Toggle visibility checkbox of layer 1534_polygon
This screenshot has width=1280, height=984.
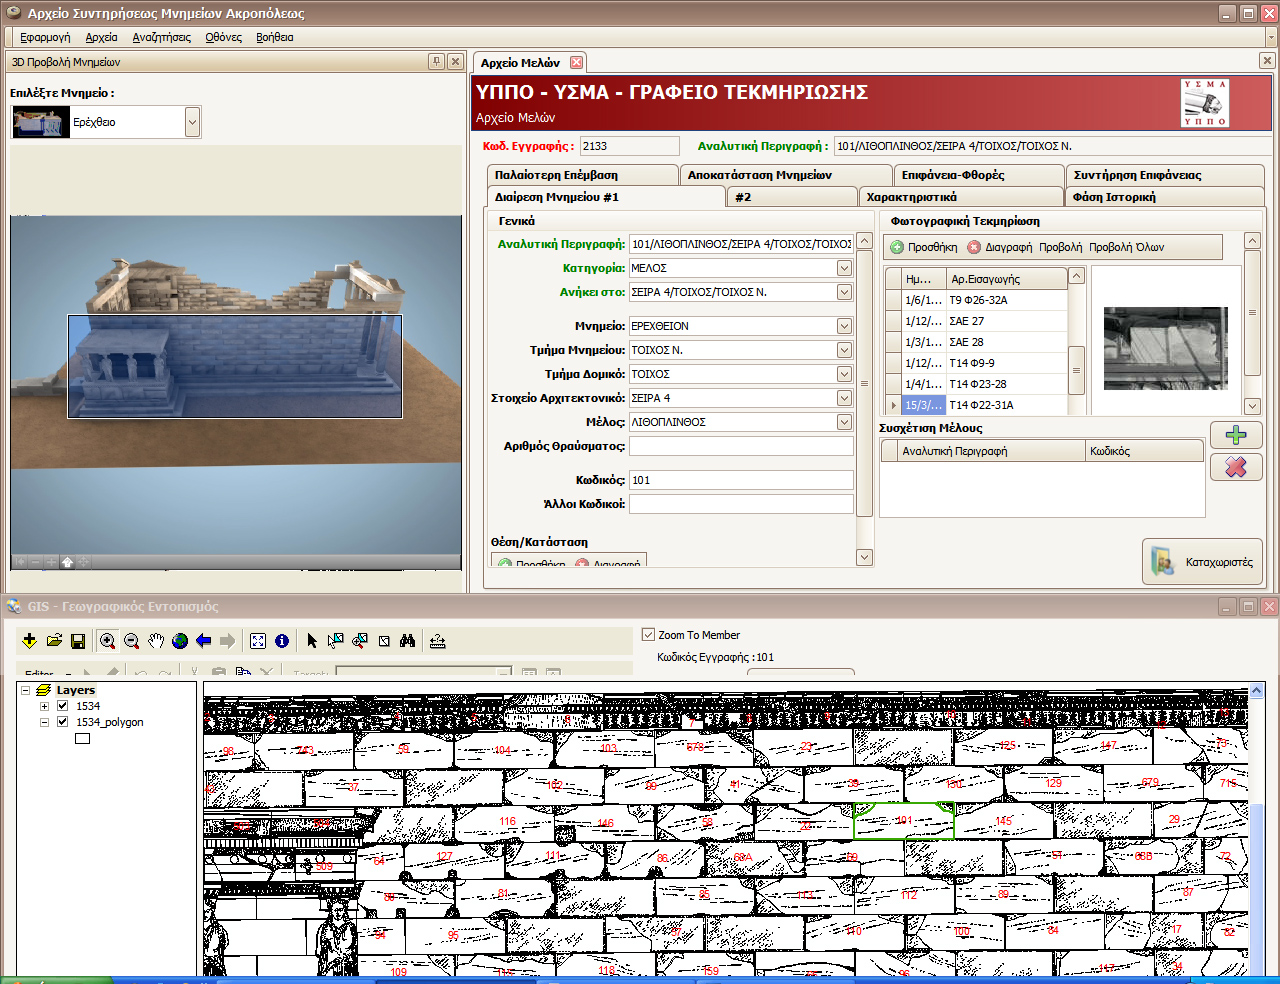(x=63, y=722)
